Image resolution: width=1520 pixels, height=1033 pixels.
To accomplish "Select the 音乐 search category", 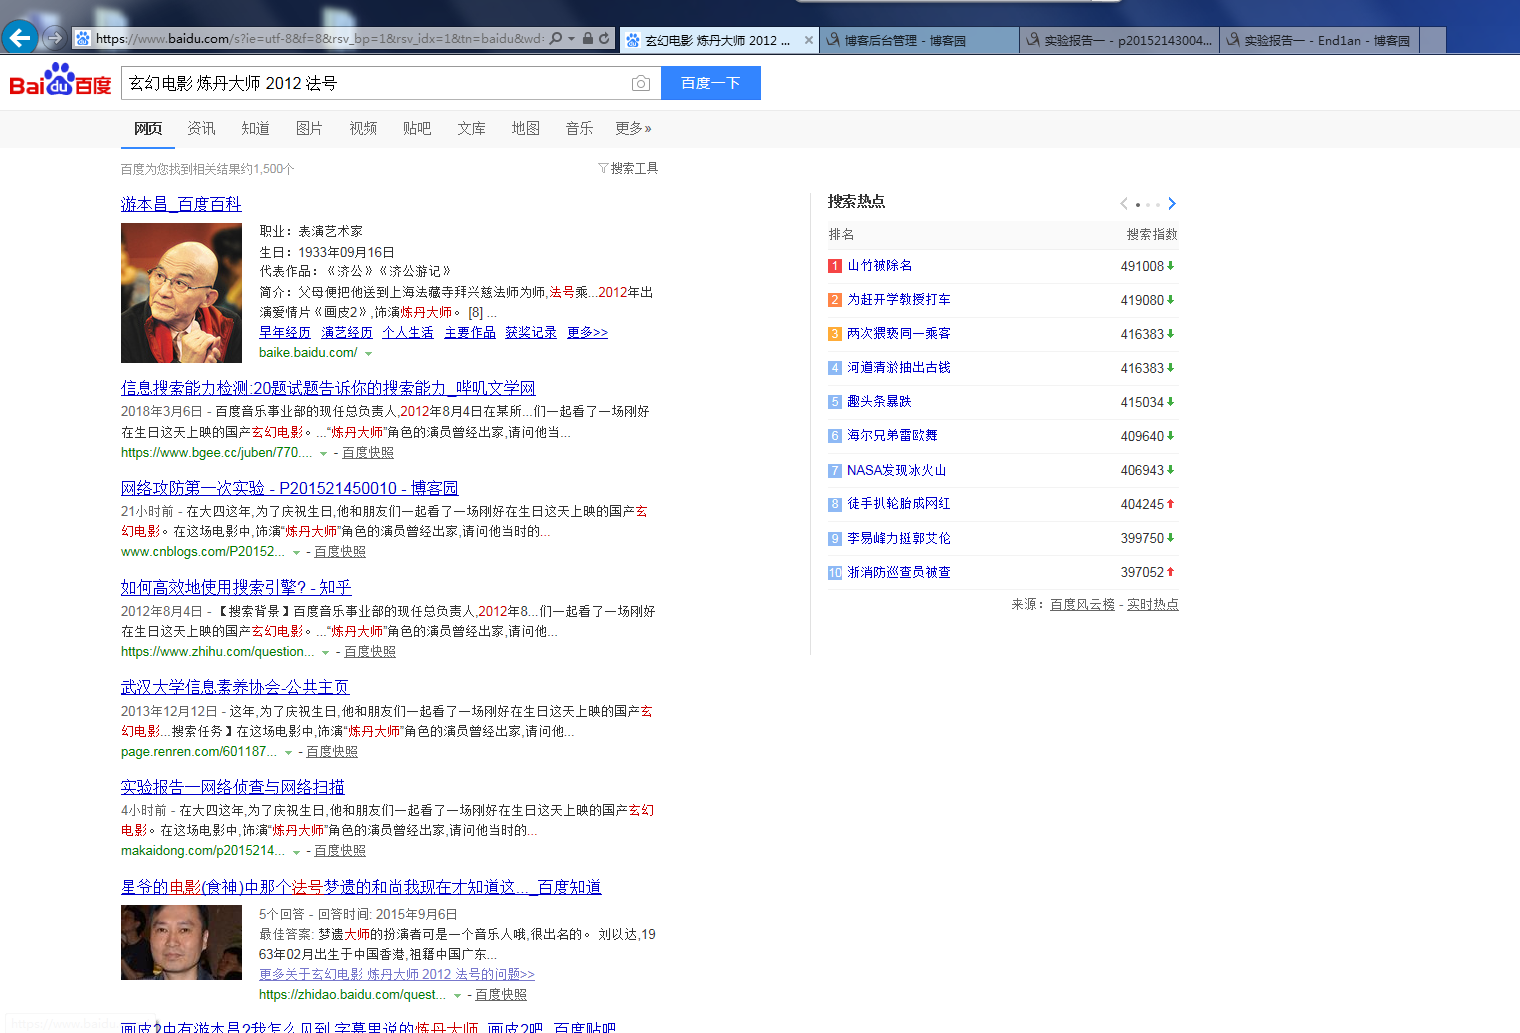I will point(579,128).
